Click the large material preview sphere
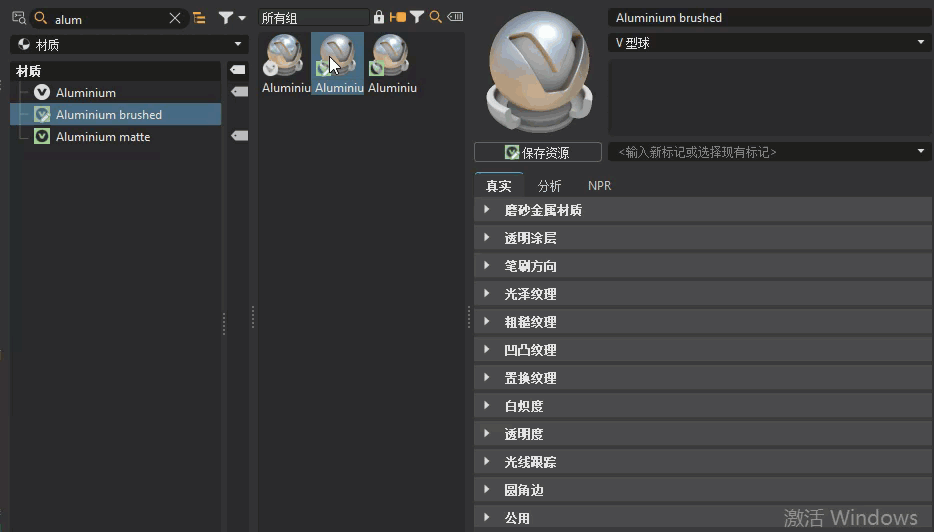Image resolution: width=934 pixels, height=532 pixels. pyautogui.click(x=540, y=72)
